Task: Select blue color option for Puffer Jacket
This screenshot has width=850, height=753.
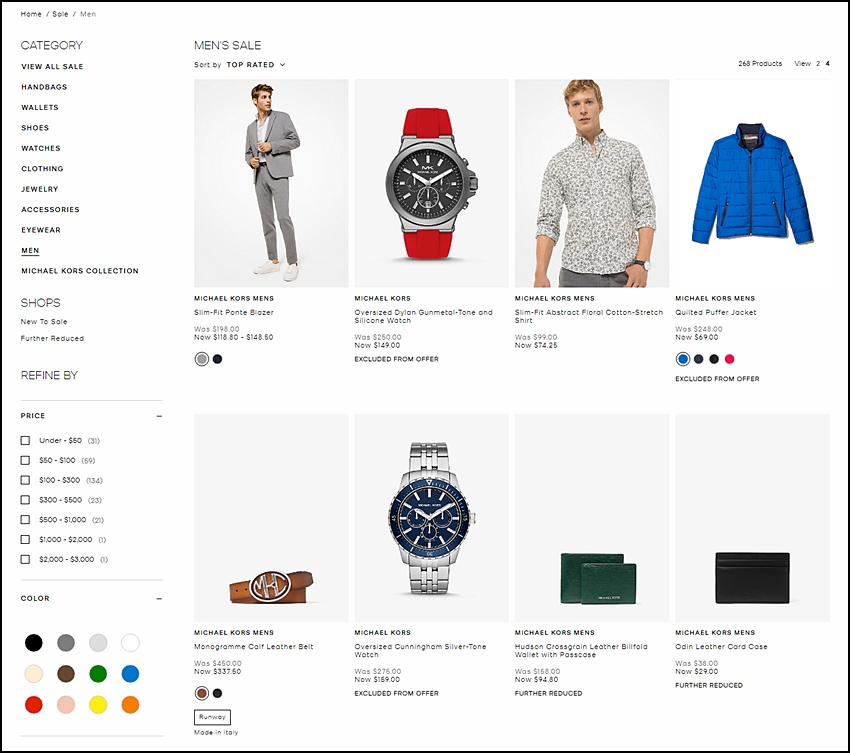Action: (x=683, y=359)
